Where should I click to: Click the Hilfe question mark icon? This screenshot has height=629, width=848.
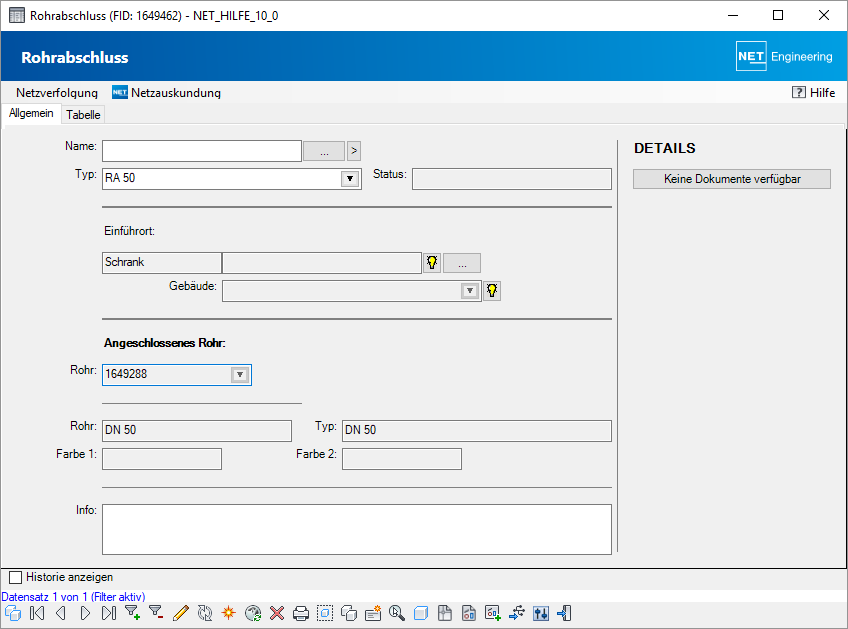(798, 92)
